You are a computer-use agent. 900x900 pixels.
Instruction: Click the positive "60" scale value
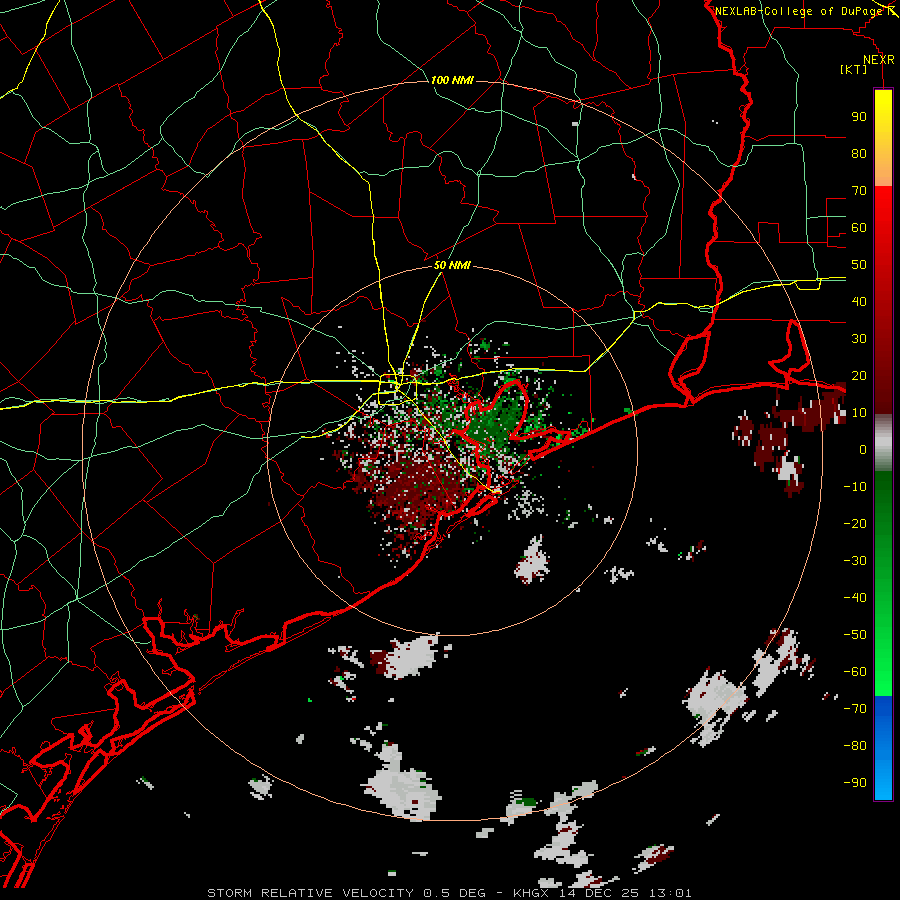point(859,227)
